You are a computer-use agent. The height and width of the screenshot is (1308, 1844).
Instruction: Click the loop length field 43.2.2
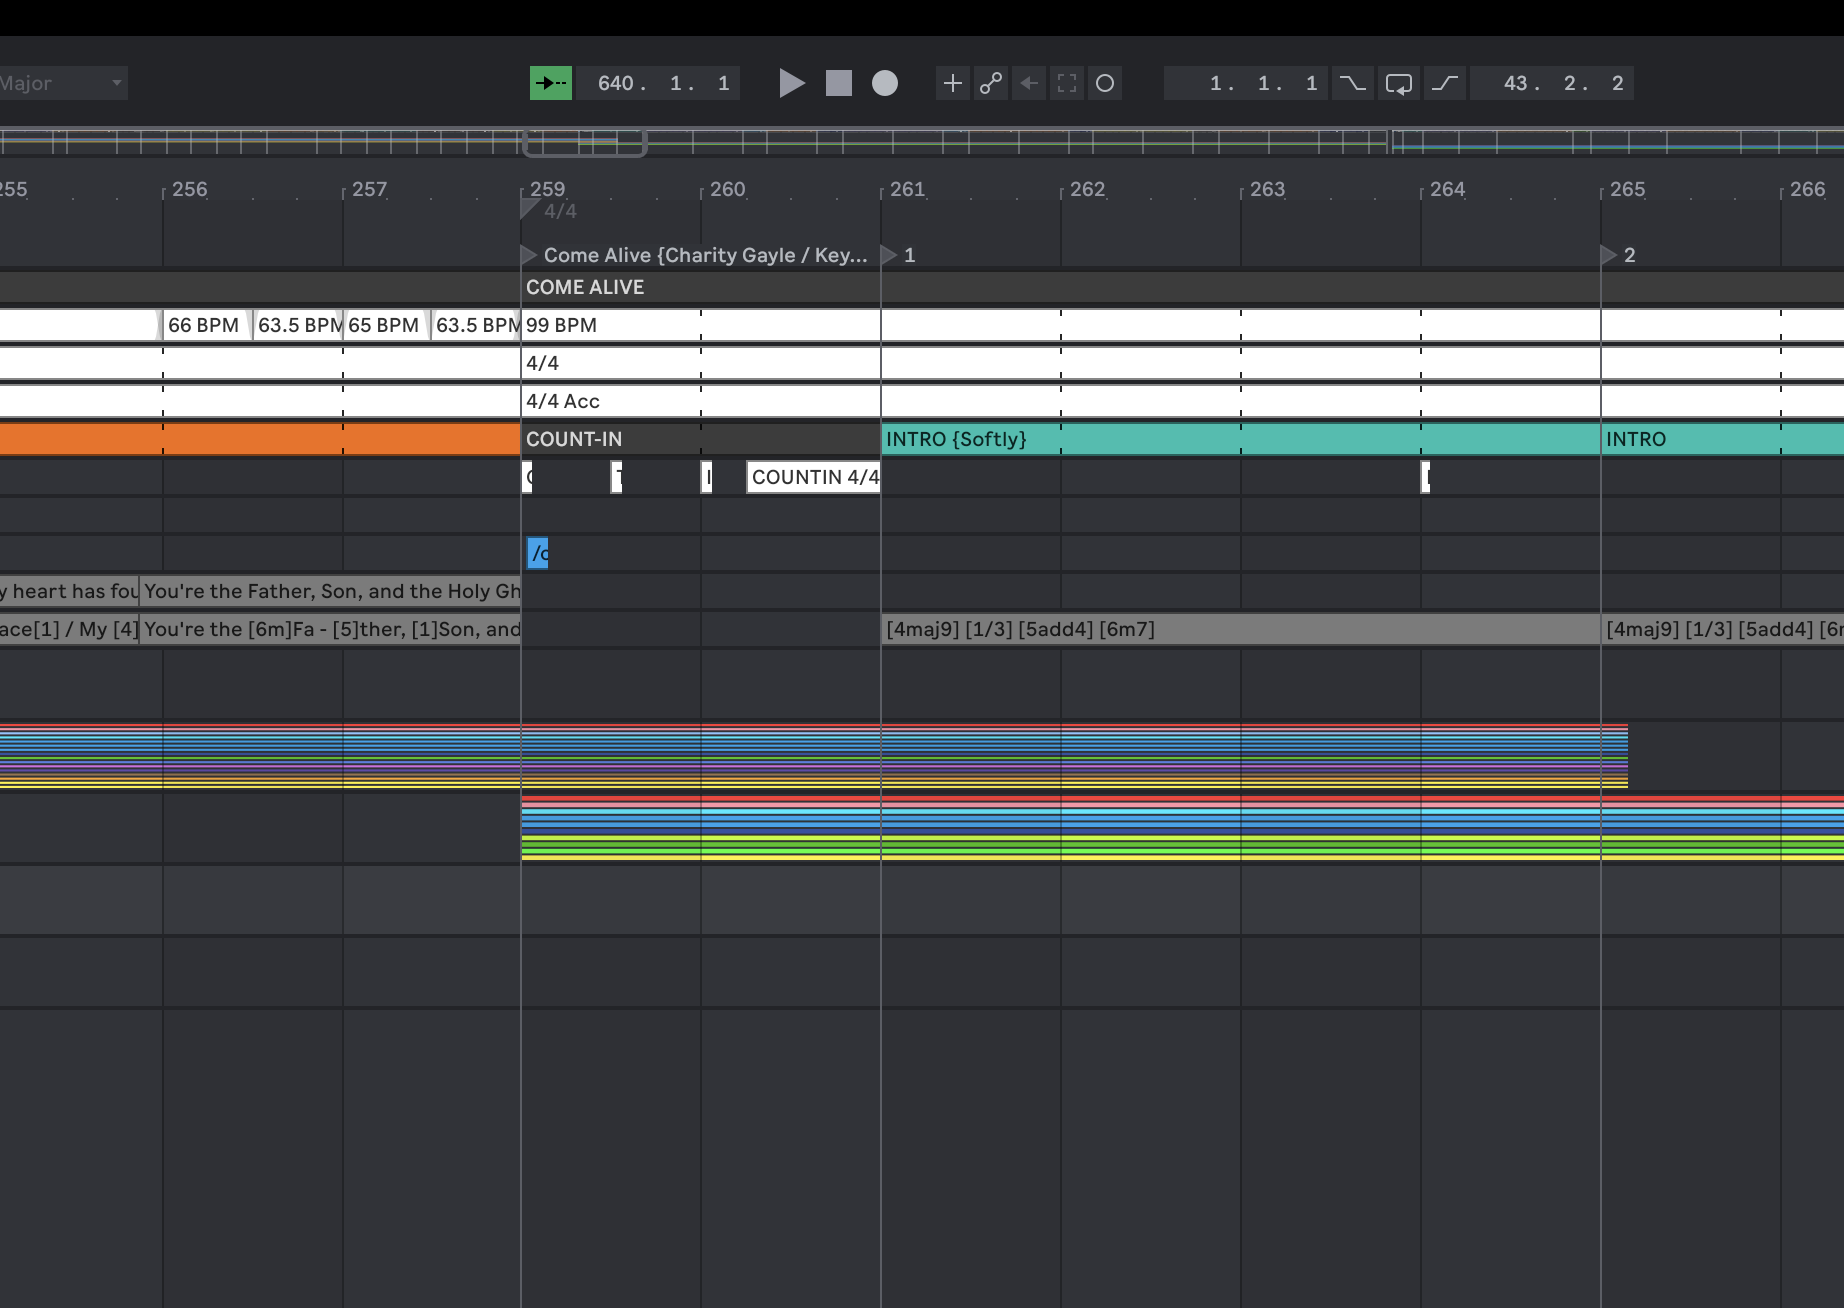[x=1552, y=83]
